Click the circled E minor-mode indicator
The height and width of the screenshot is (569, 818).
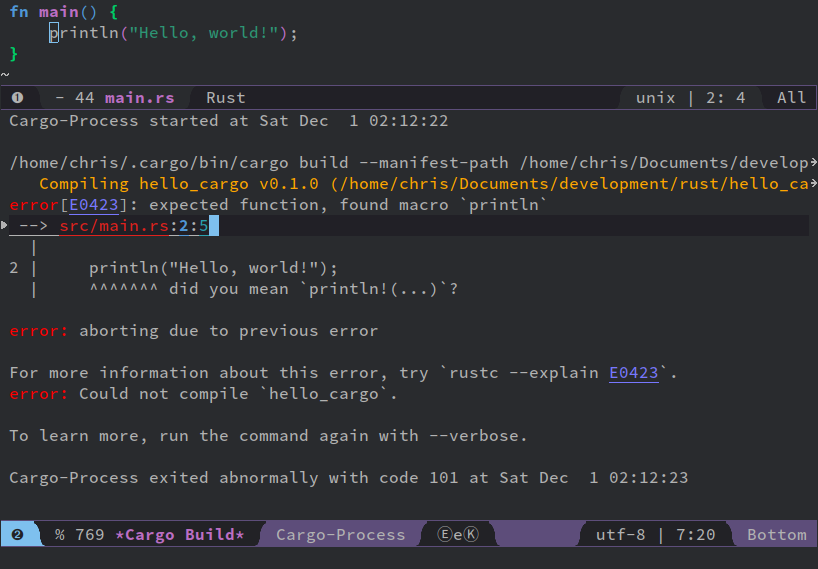pyautogui.click(x=444, y=535)
